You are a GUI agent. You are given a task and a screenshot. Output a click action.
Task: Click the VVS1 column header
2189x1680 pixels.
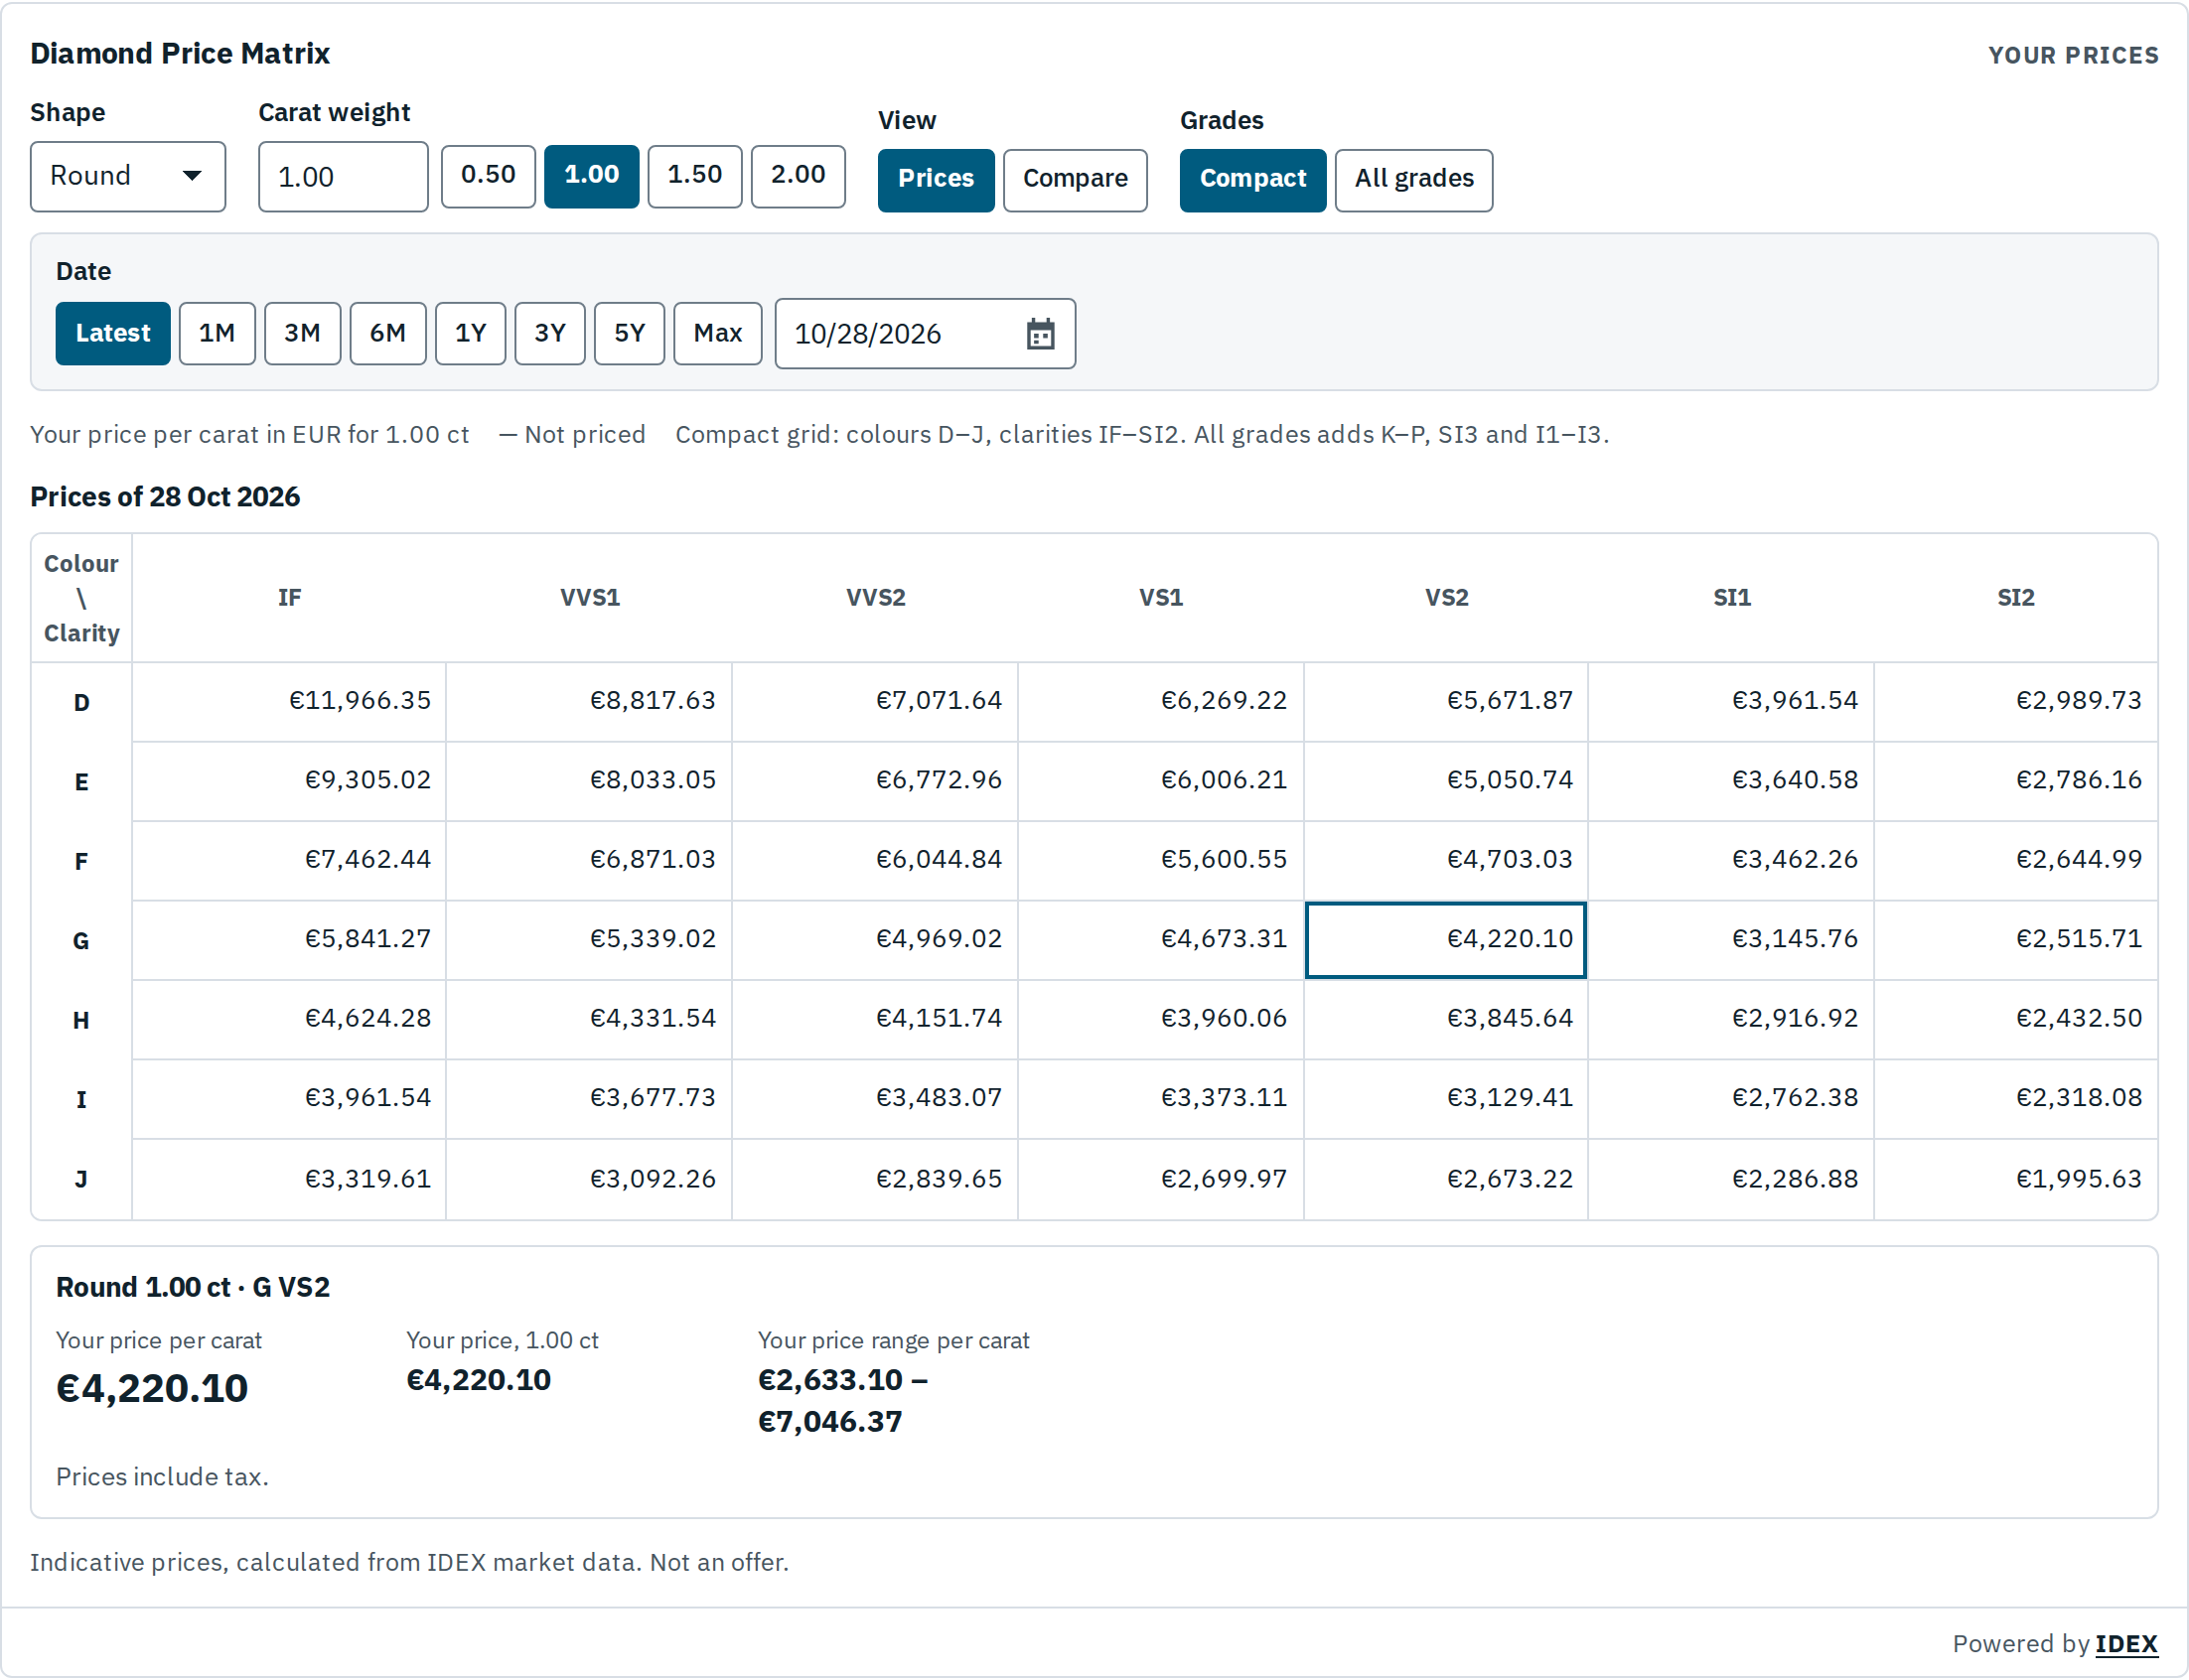589,597
